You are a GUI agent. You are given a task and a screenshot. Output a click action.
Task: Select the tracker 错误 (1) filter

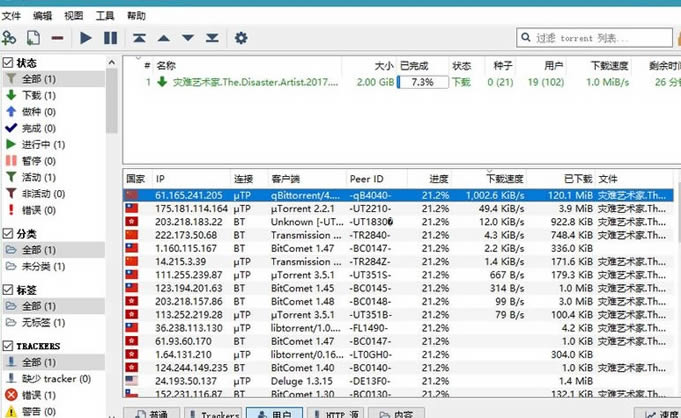pyautogui.click(x=54, y=395)
